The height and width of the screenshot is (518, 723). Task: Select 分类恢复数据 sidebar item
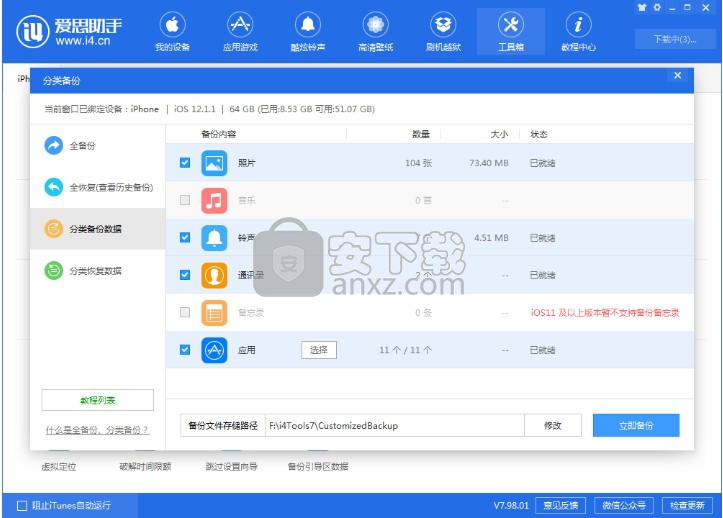click(x=98, y=271)
